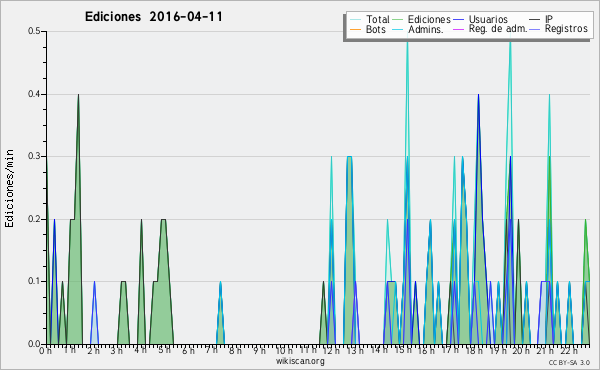Click the 'Ediciones 2016-04-11' chart title
This screenshot has height=370, width=600.
pos(153,17)
